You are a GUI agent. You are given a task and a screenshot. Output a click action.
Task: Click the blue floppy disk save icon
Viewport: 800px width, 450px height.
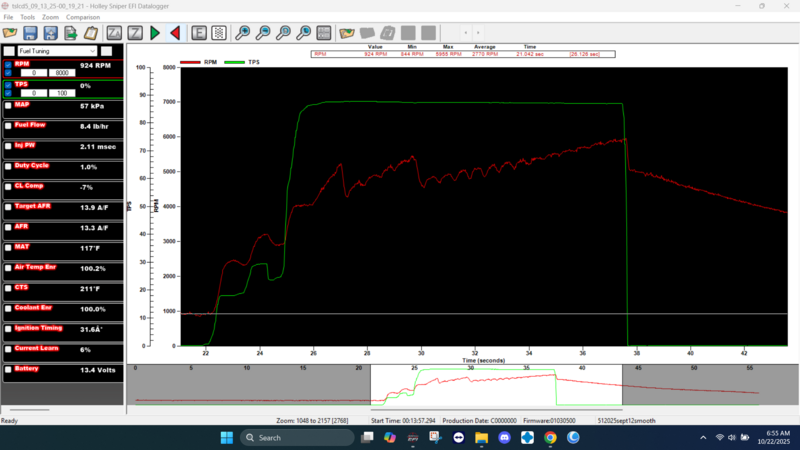31,33
